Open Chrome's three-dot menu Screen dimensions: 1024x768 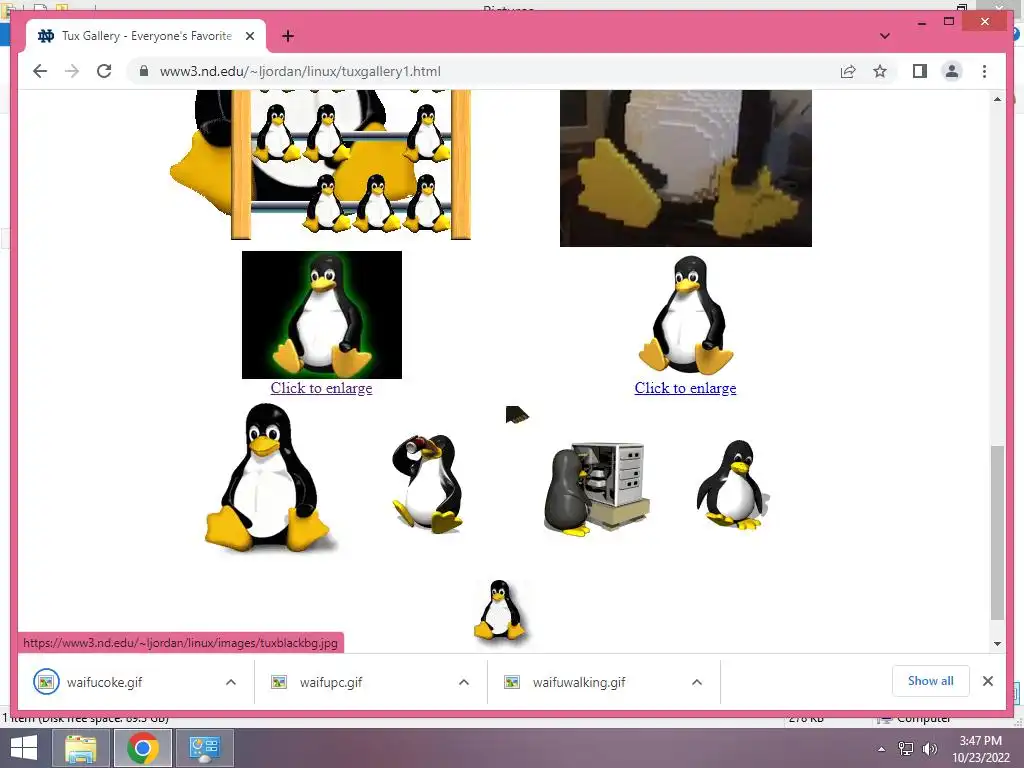[984, 71]
